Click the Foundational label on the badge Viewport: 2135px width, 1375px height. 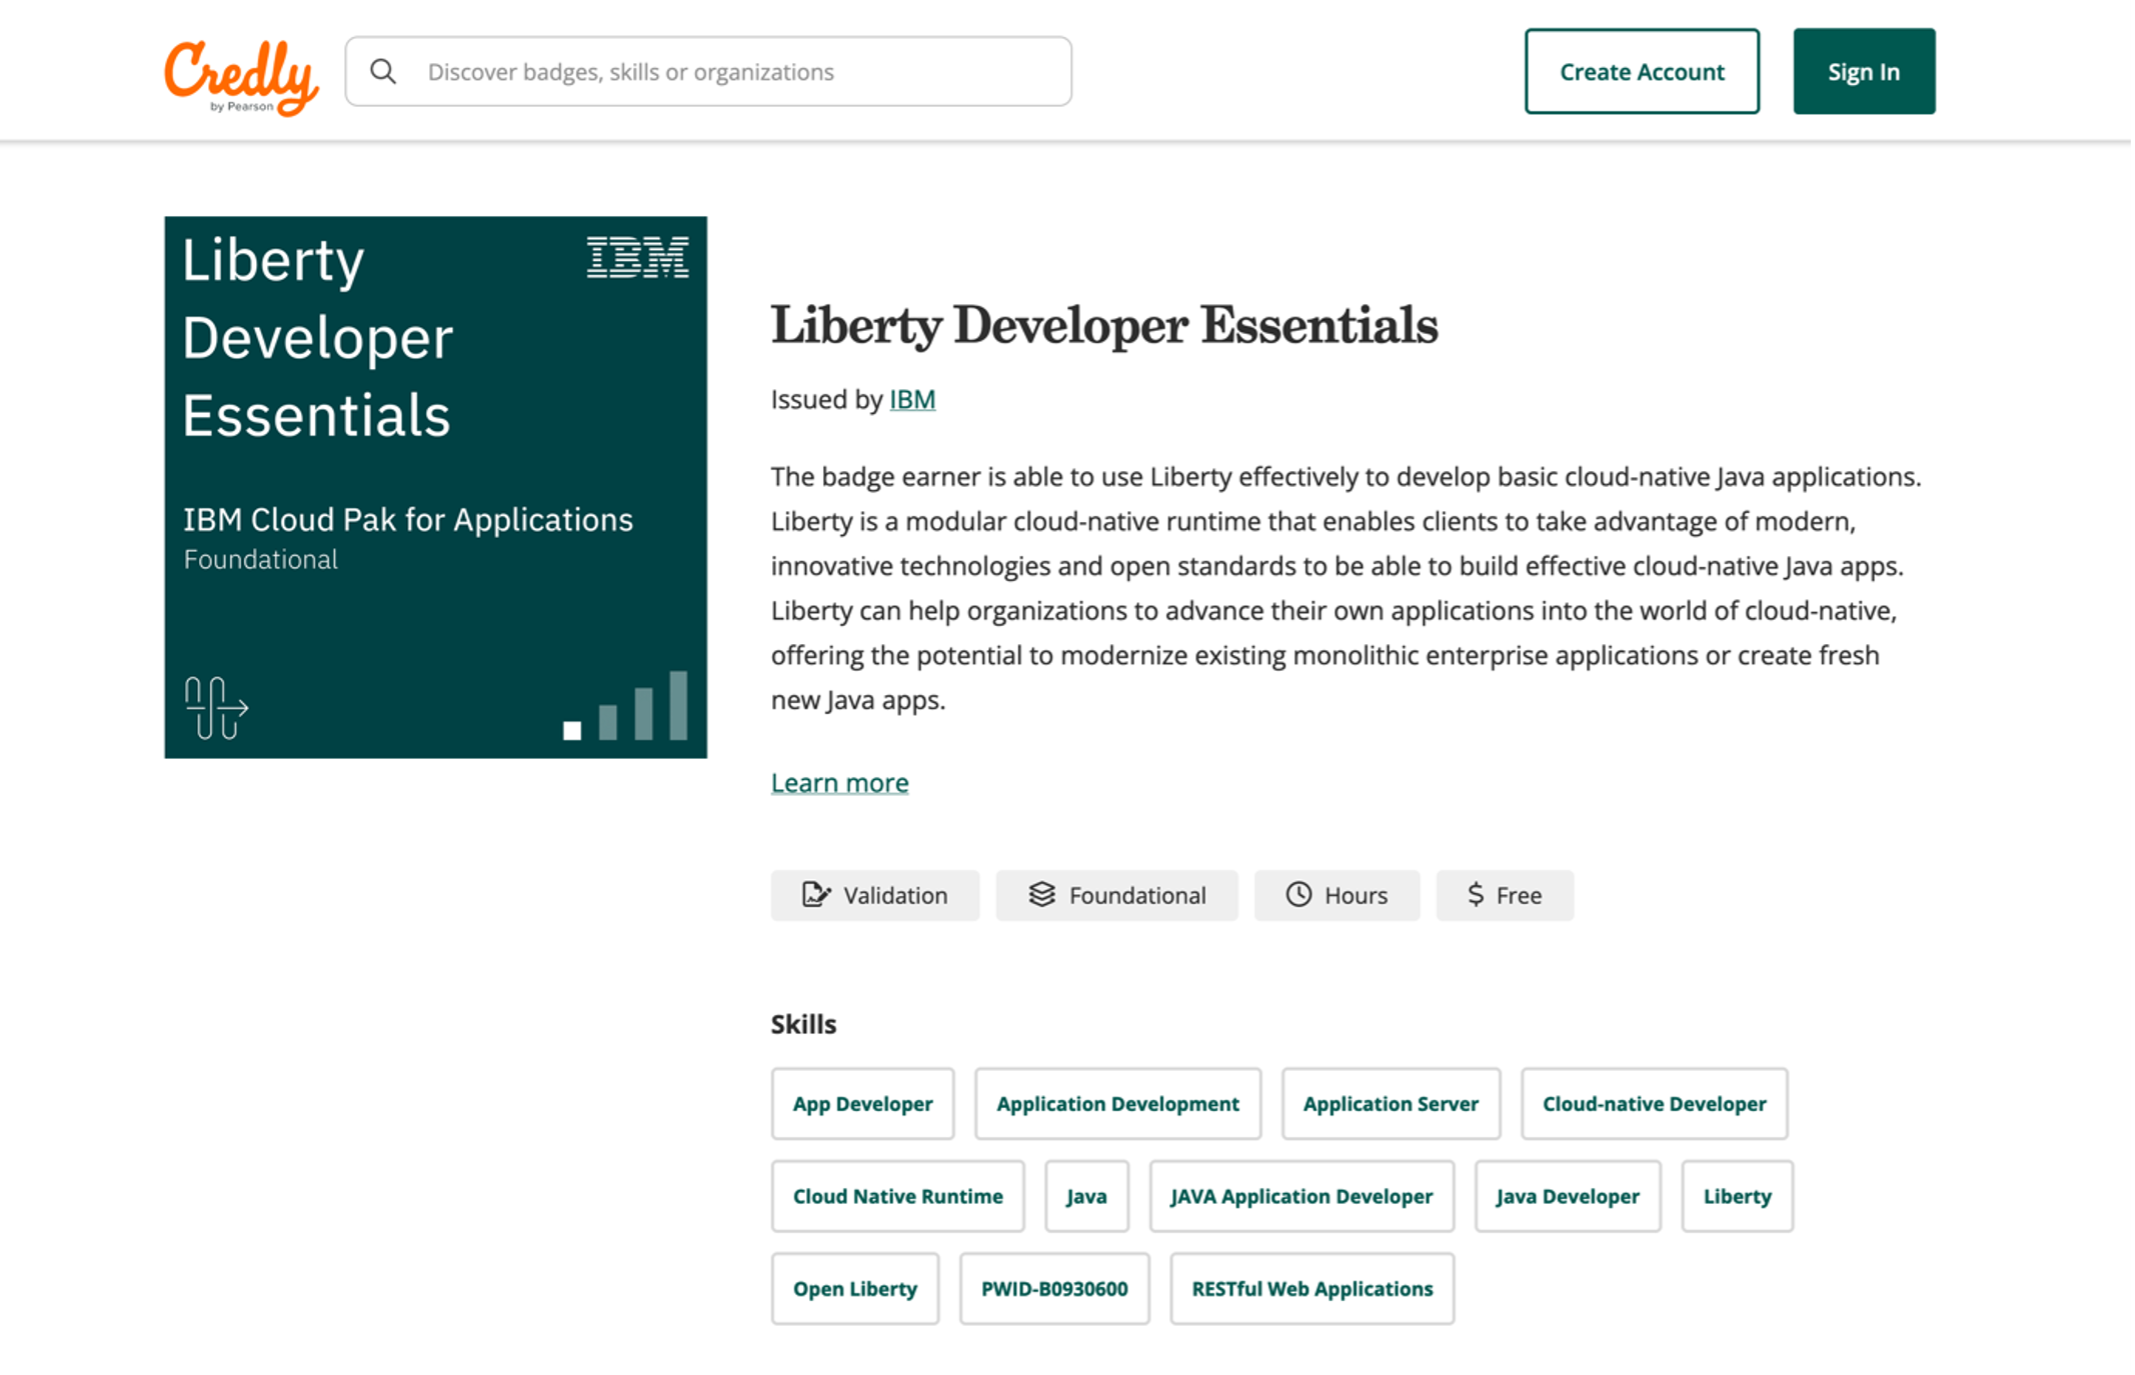(261, 560)
